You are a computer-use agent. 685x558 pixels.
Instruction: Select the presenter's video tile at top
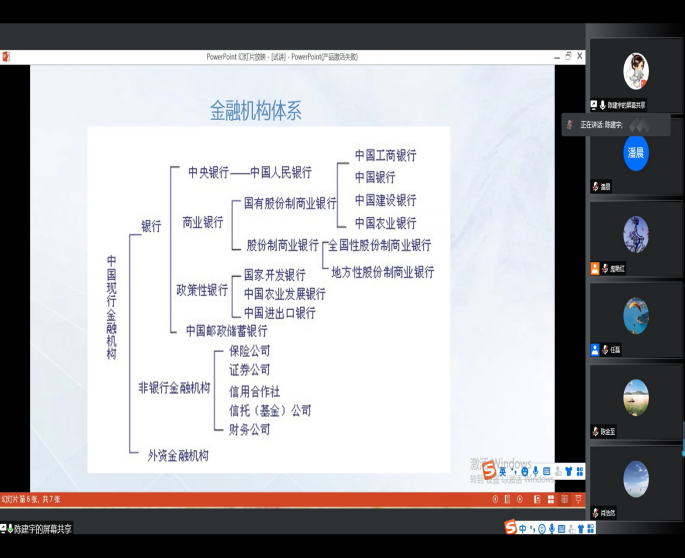click(636, 72)
